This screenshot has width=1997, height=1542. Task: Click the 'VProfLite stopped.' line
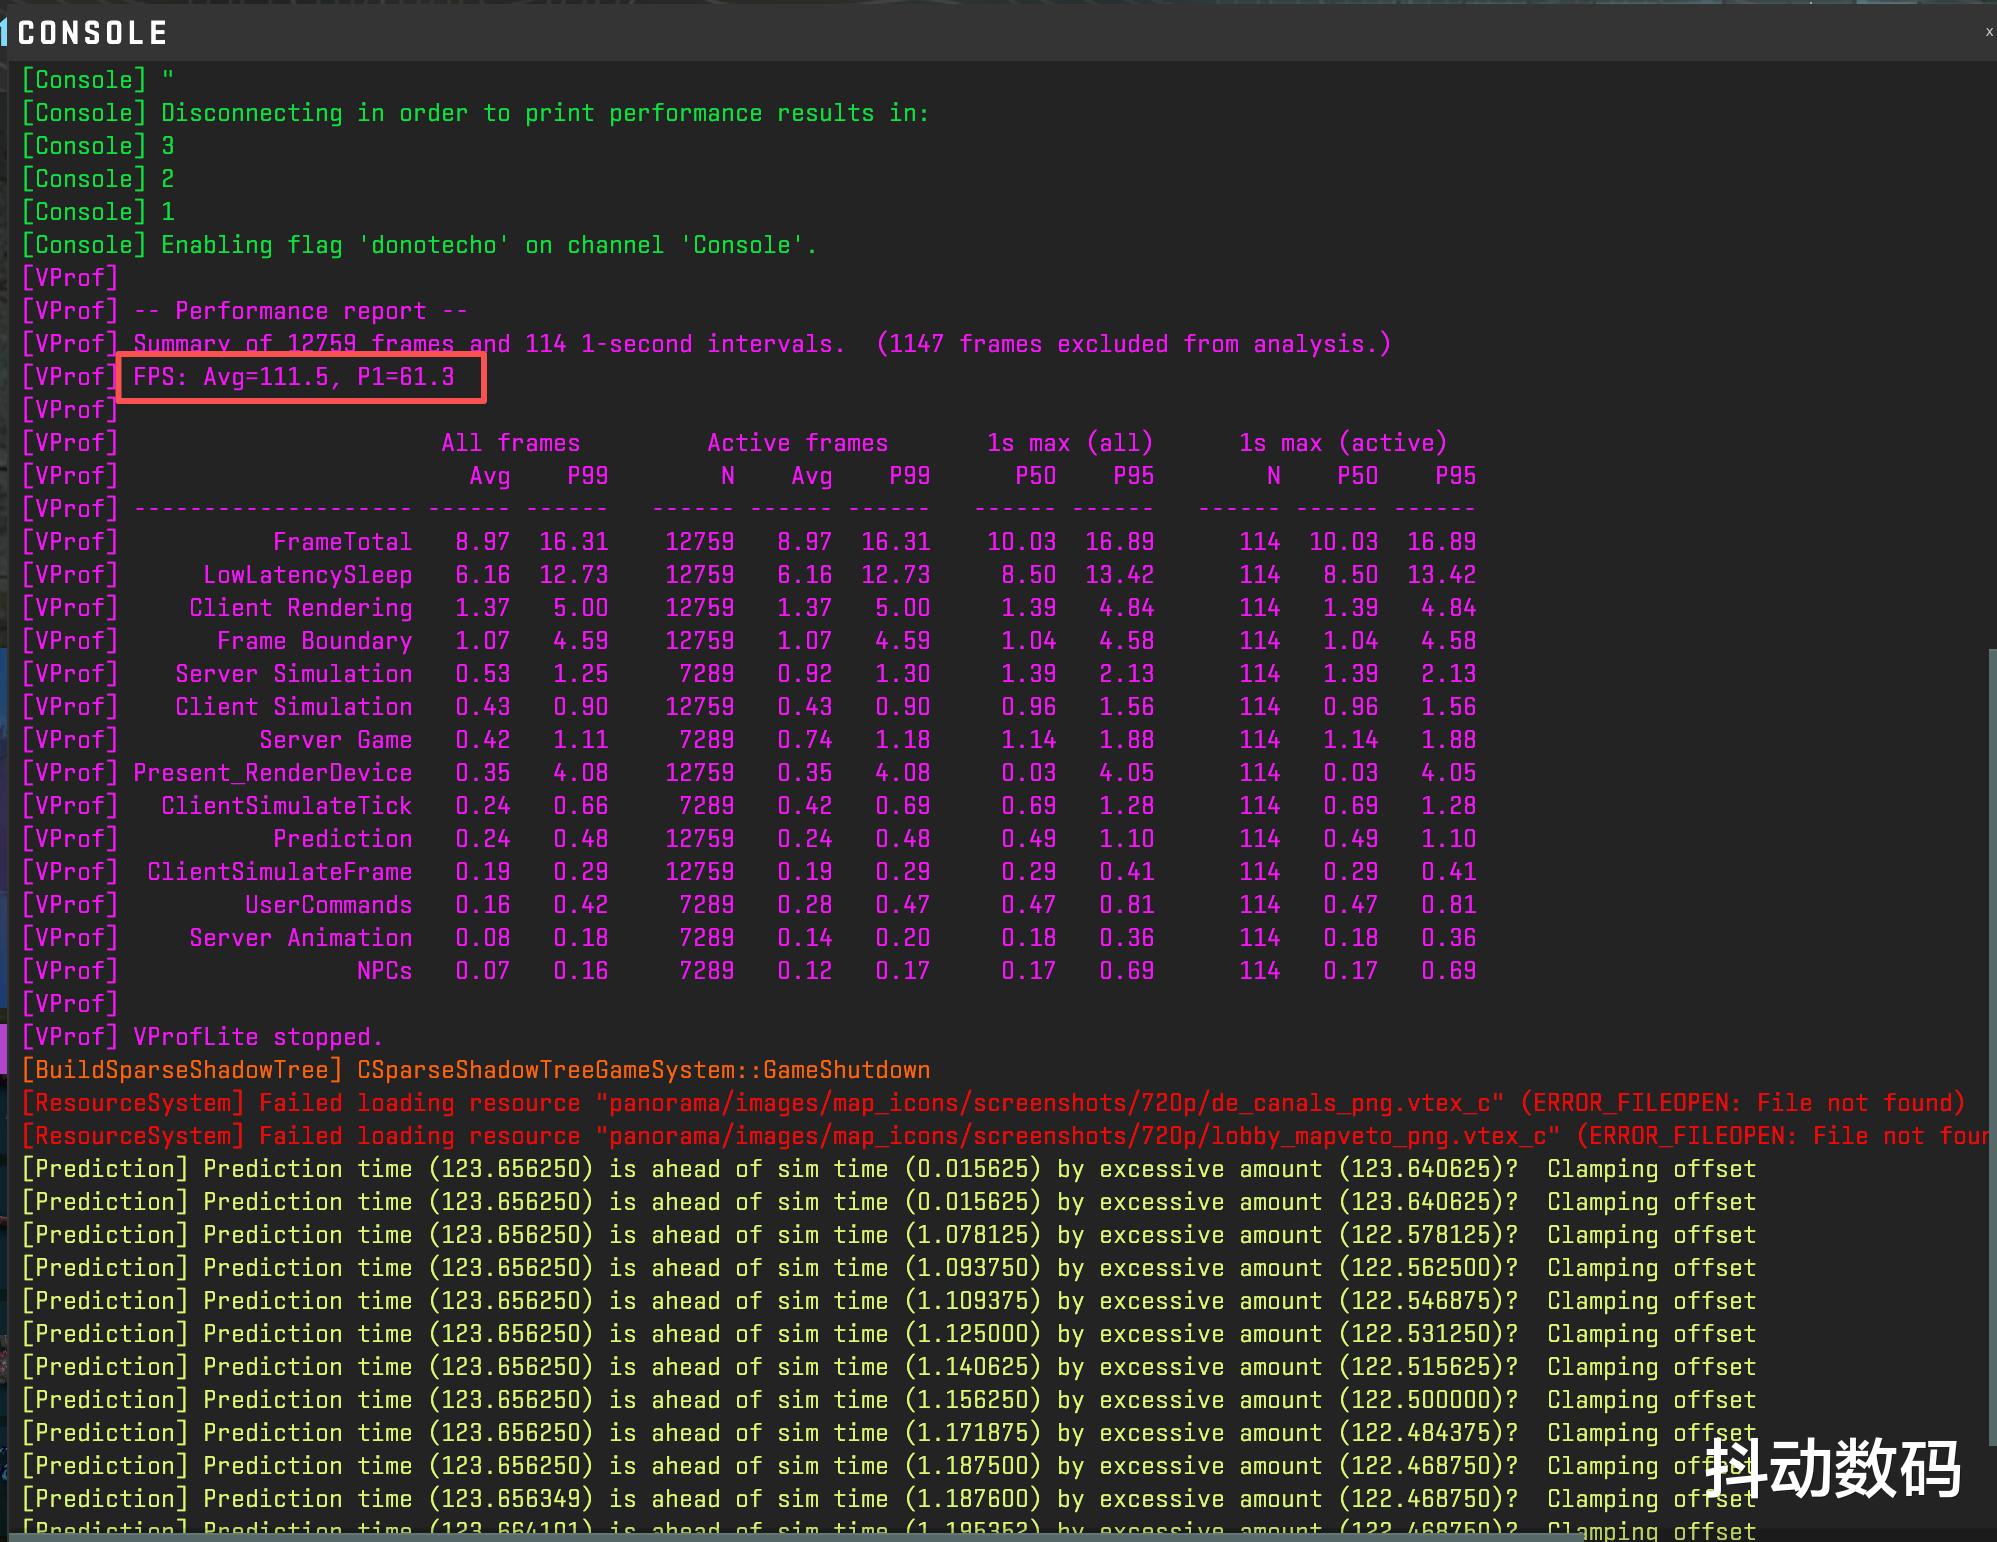coord(258,1037)
